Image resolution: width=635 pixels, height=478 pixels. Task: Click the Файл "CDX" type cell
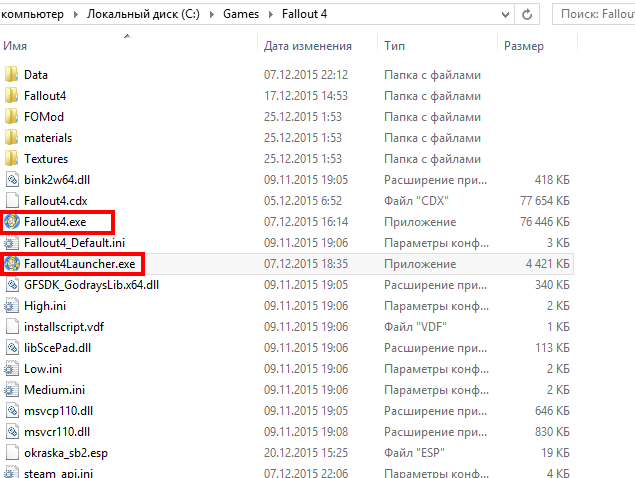(416, 201)
